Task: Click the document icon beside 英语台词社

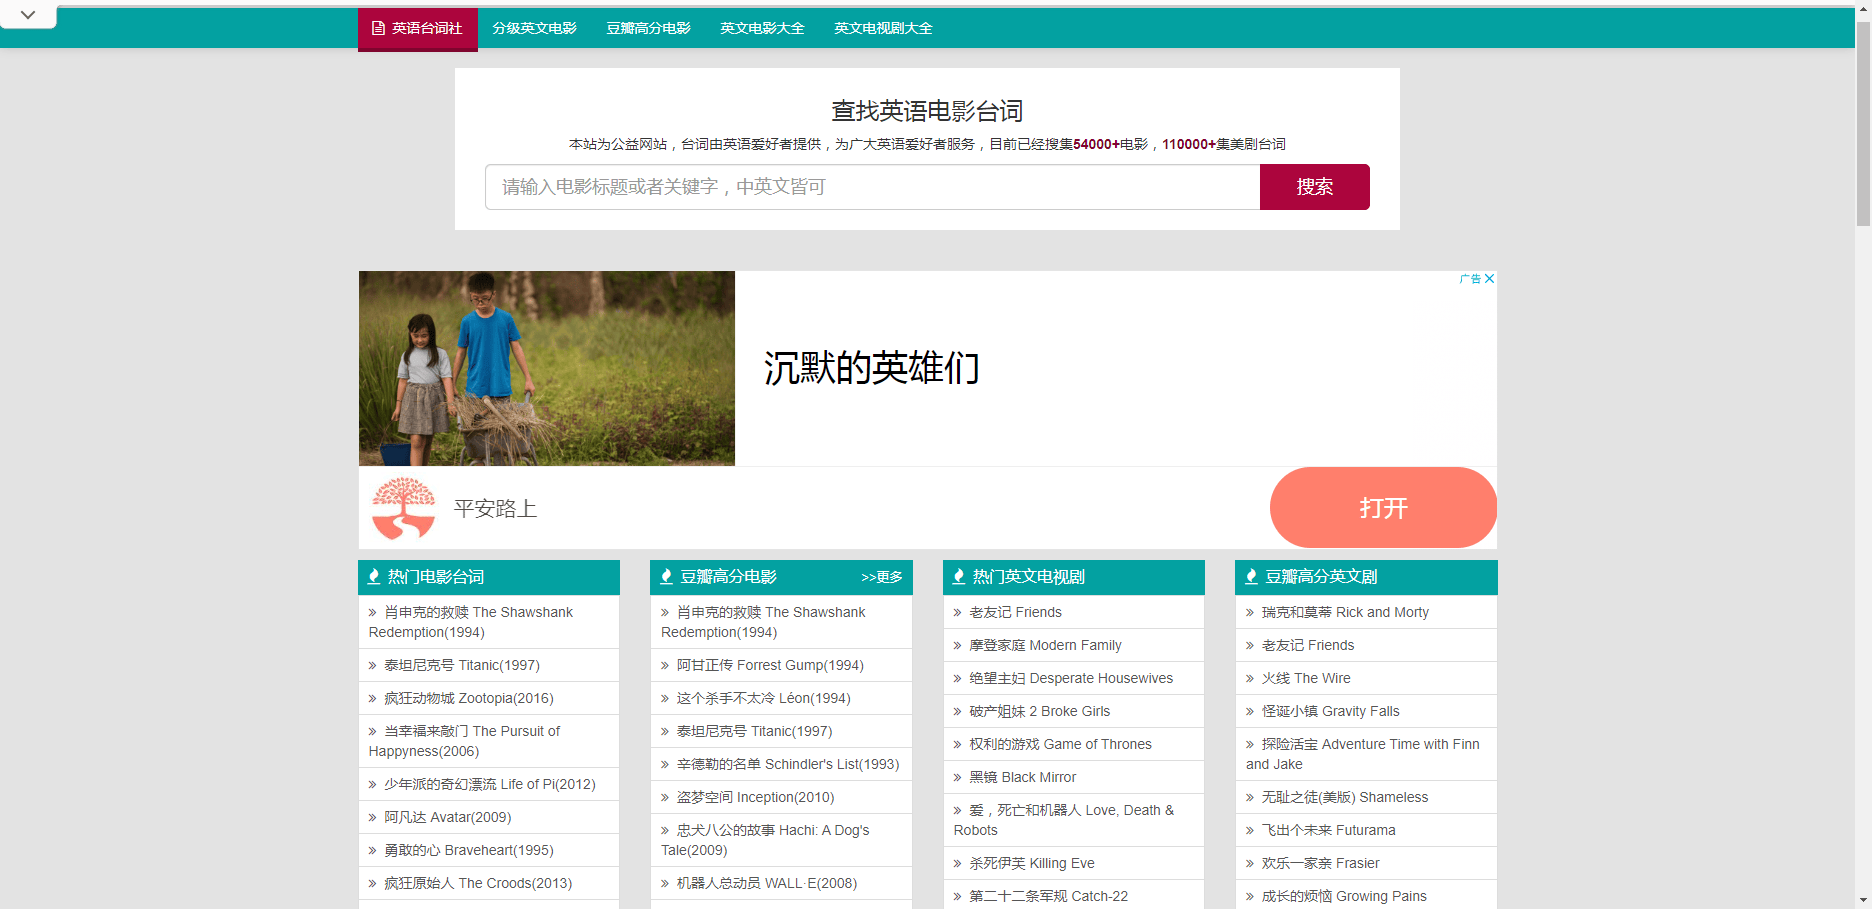Action: click(376, 28)
